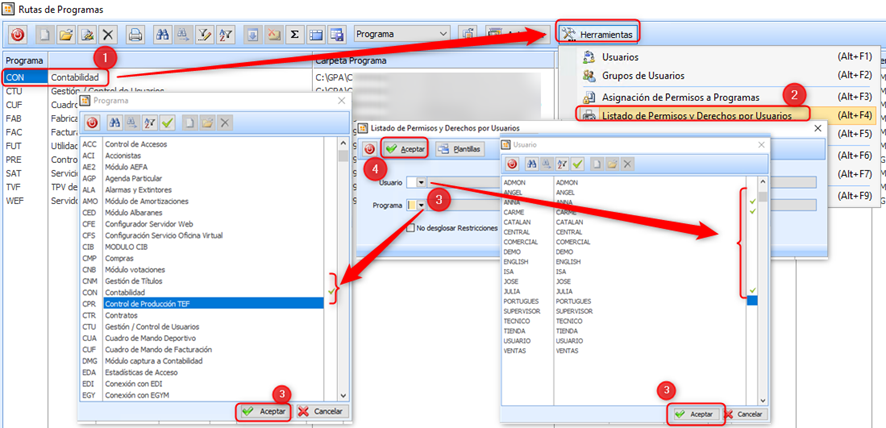The height and width of the screenshot is (428, 886).
Task: Click the red power icon in main toolbar
Action: click(17, 34)
